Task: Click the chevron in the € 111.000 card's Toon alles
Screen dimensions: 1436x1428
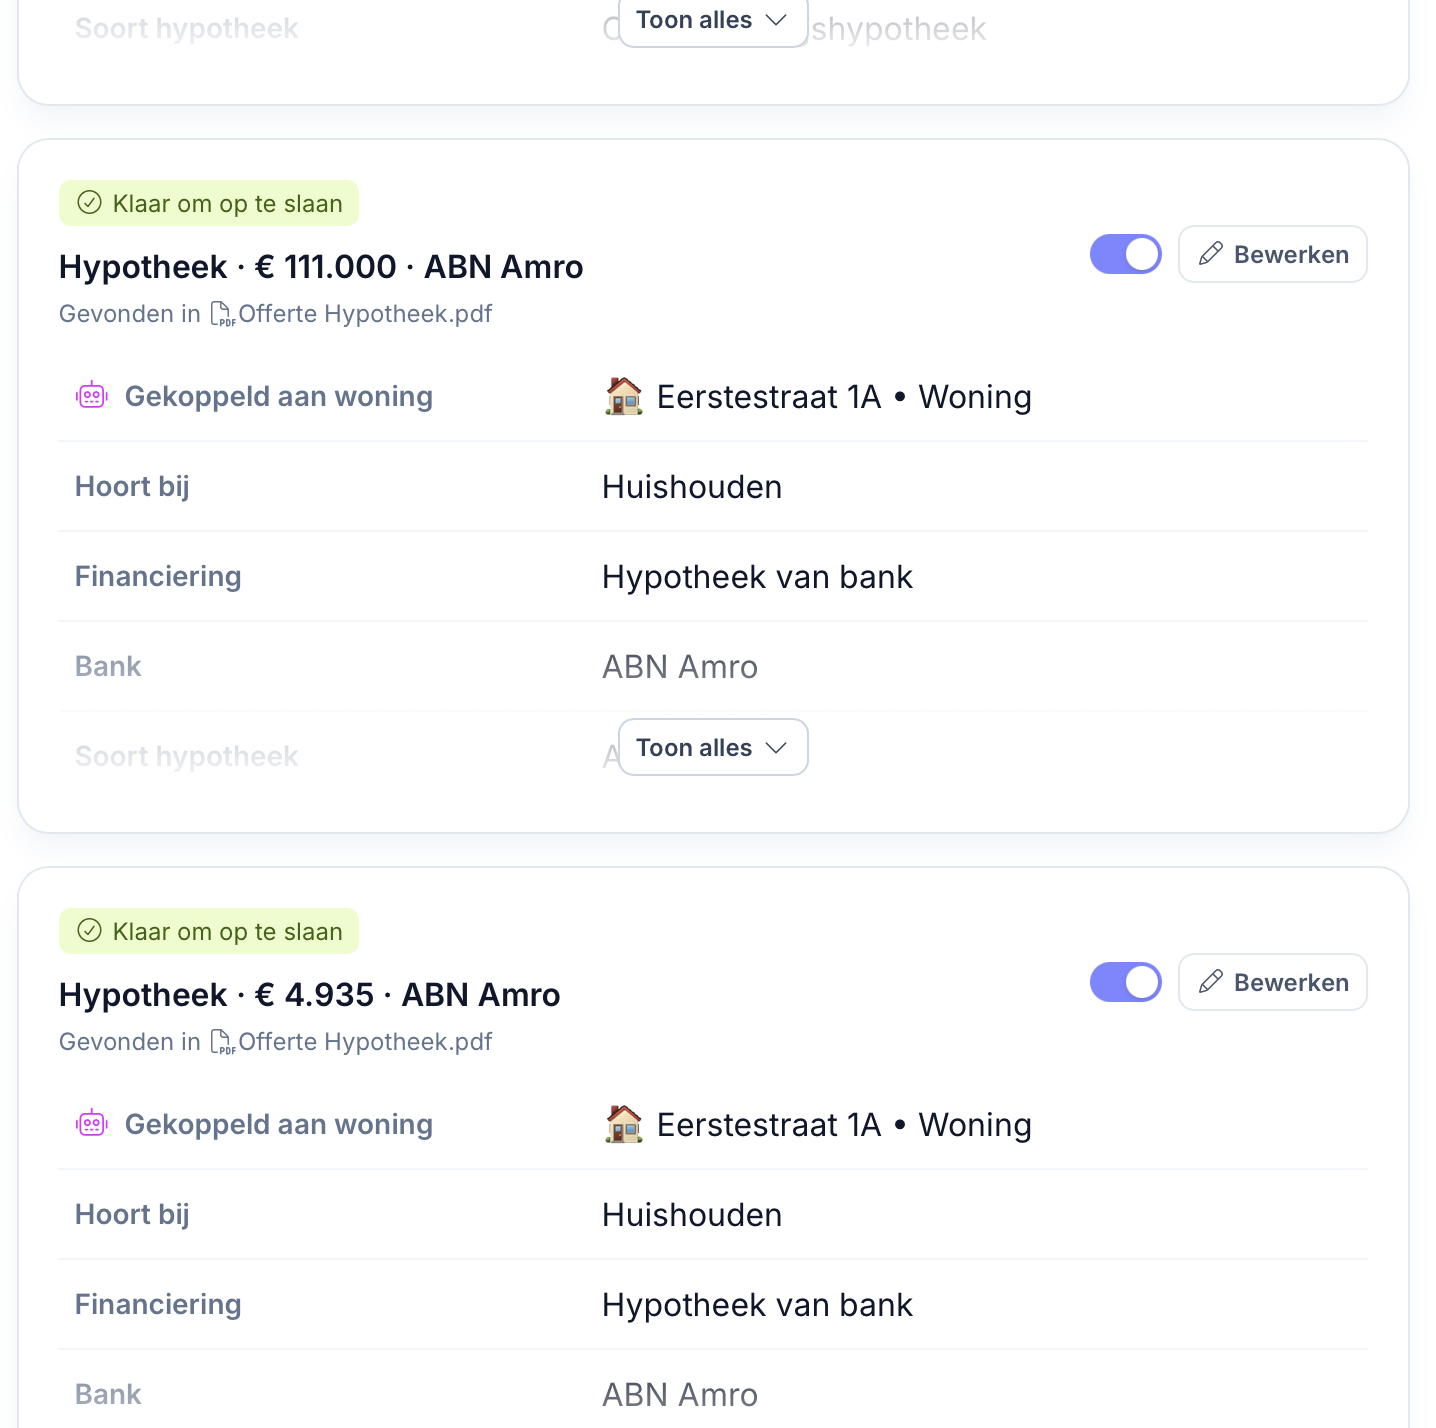Action: coord(776,748)
